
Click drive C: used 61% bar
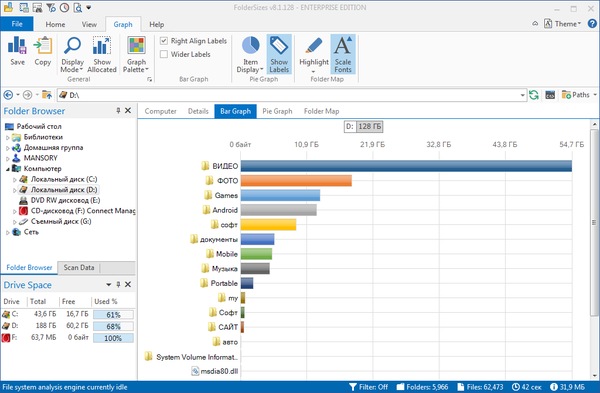(x=114, y=315)
